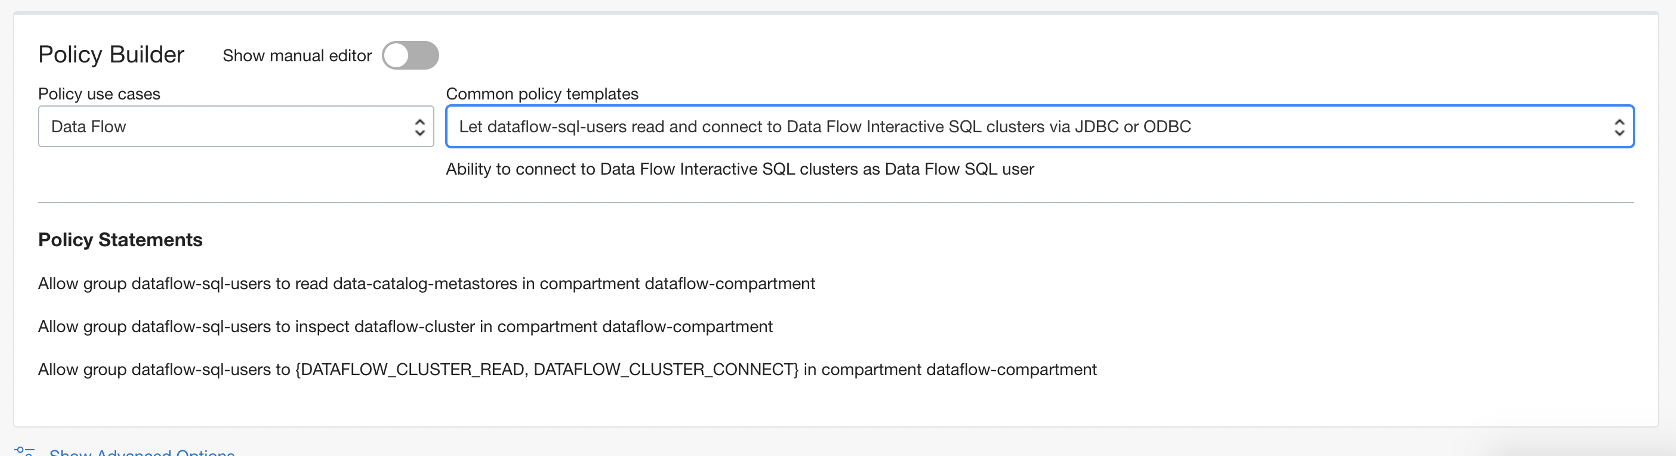Select the data-catalog-metastores read policy statement
This screenshot has height=456, width=1676.
(426, 284)
